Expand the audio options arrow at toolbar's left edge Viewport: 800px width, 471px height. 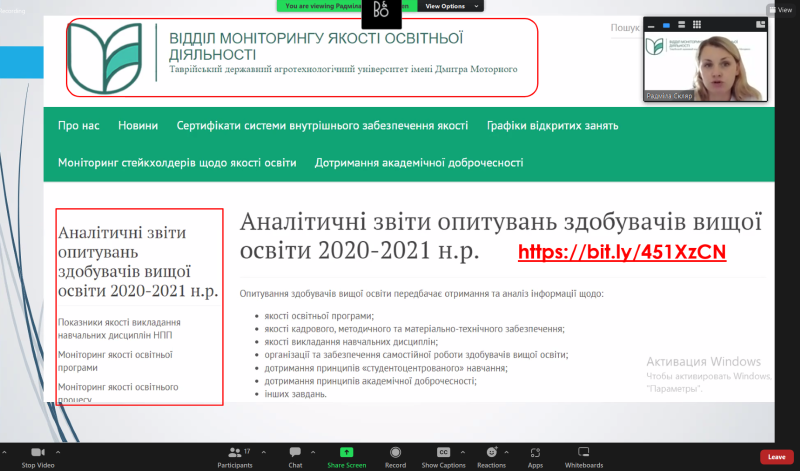click(x=4, y=452)
